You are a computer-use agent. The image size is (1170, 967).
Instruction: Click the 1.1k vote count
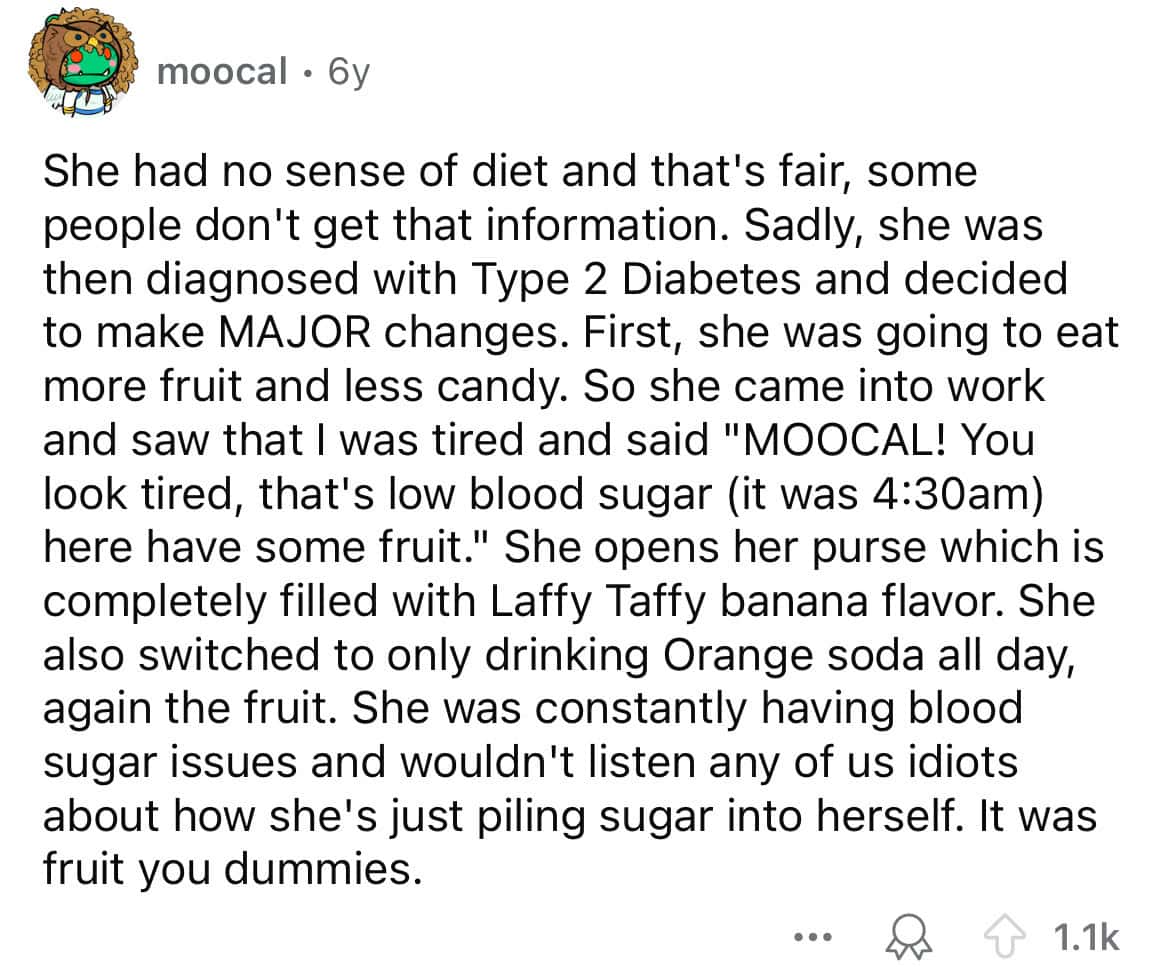tap(1084, 937)
